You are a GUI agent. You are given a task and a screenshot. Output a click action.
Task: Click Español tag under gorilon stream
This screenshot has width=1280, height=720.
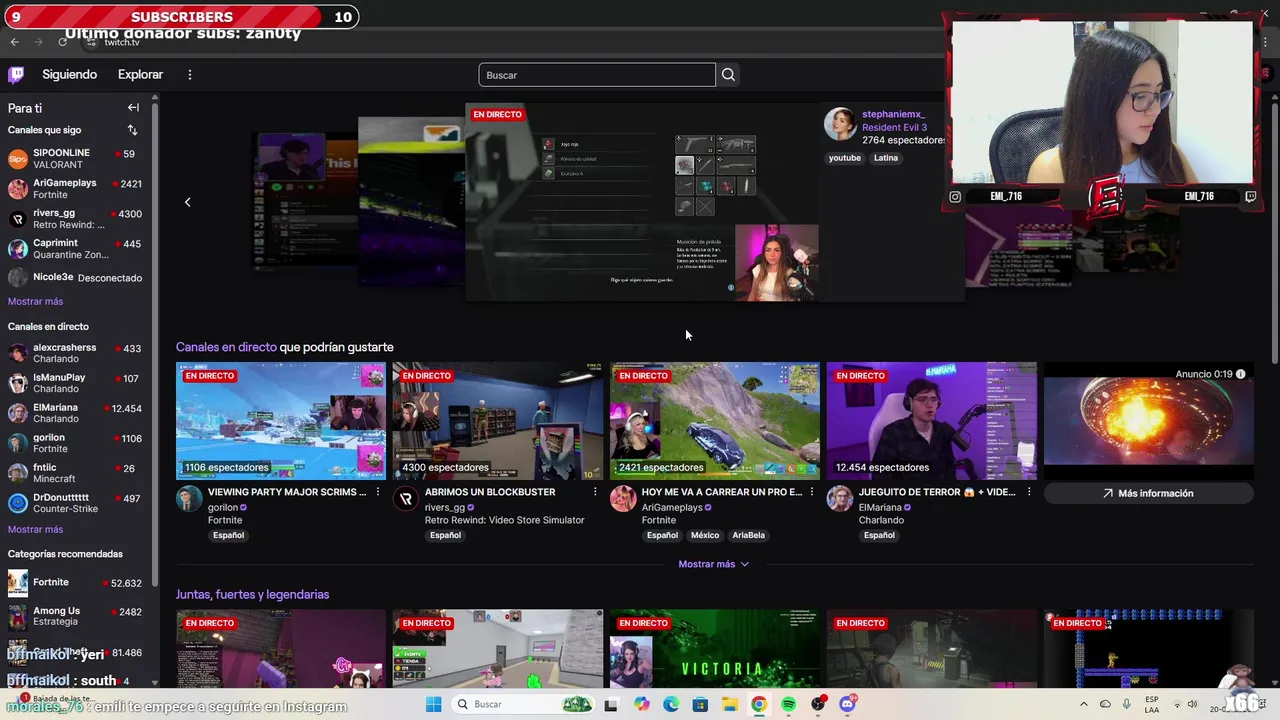(228, 535)
